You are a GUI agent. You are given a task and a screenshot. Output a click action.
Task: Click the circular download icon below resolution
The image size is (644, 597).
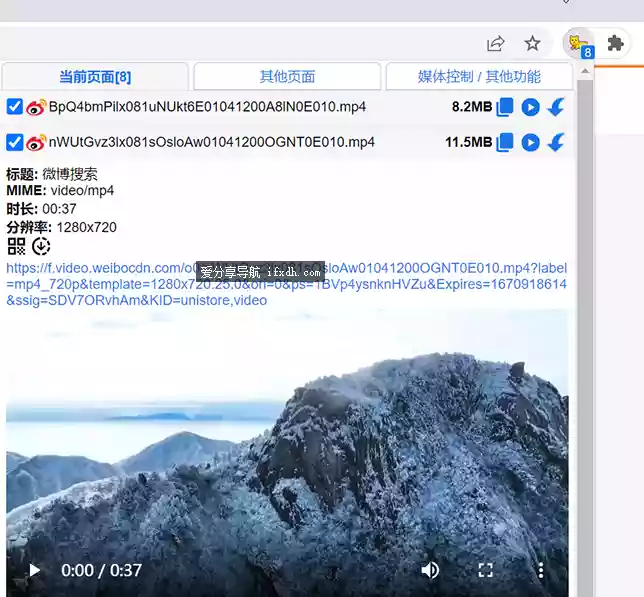[x=41, y=246]
